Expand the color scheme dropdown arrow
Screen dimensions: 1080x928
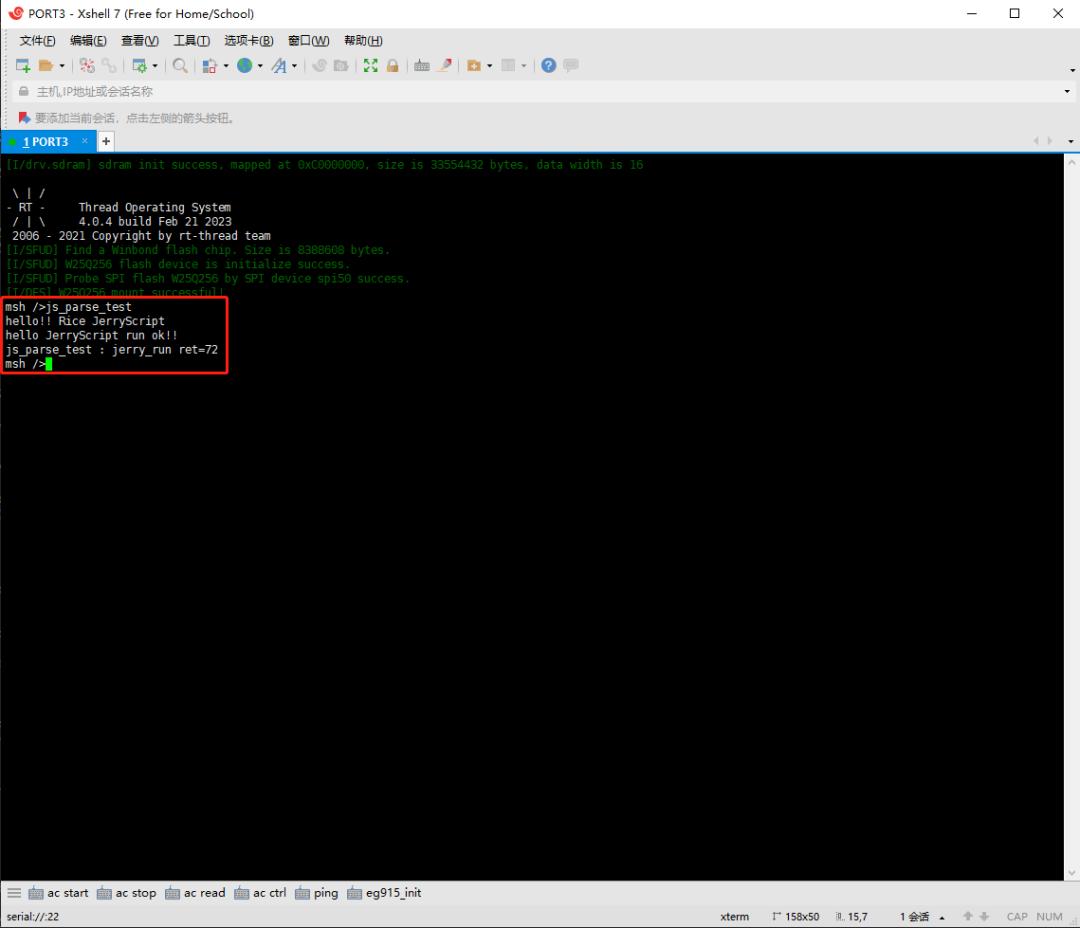click(x=226, y=66)
